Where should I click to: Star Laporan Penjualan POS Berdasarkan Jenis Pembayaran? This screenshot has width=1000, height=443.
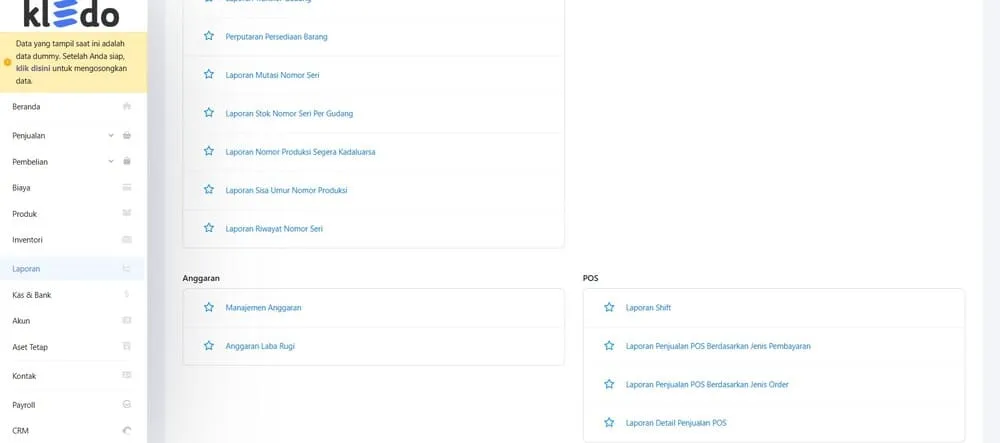609,345
